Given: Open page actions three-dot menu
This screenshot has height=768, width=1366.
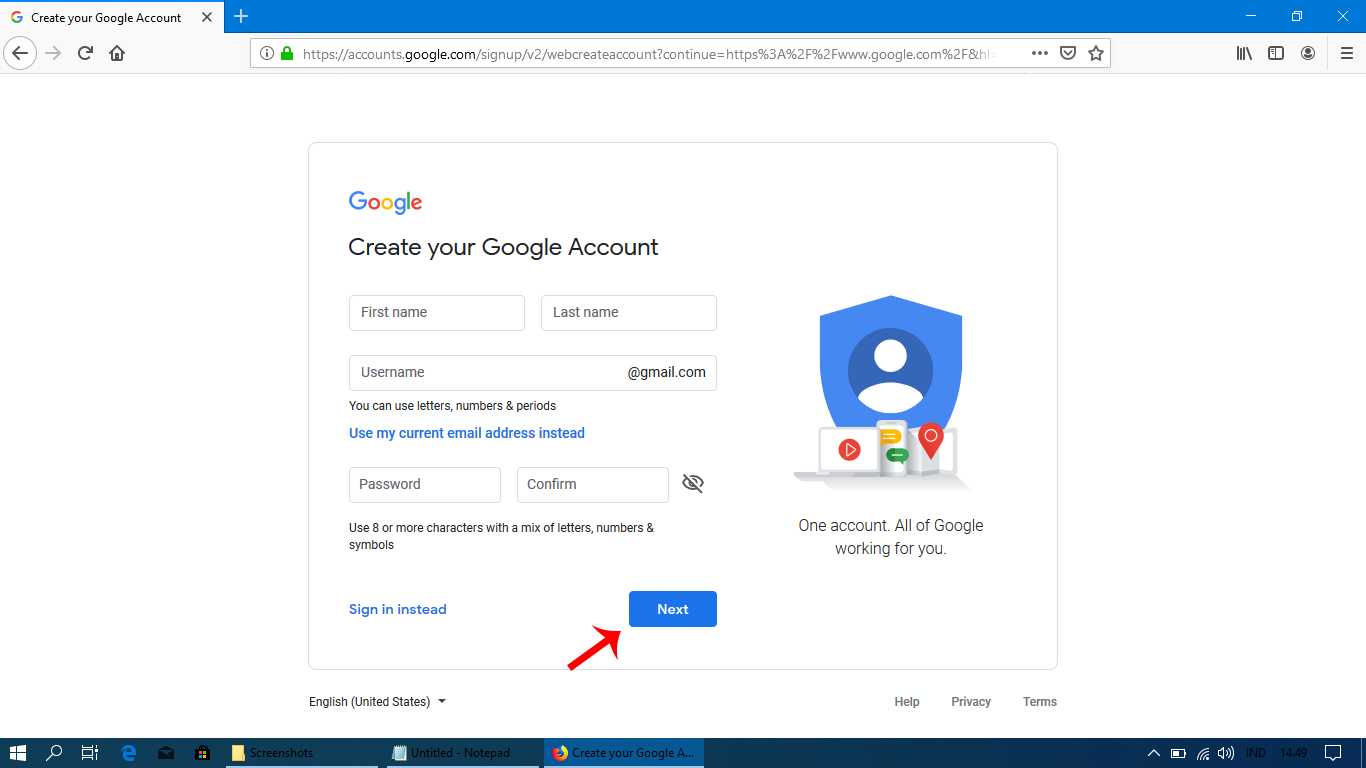Looking at the screenshot, I should tap(1040, 54).
